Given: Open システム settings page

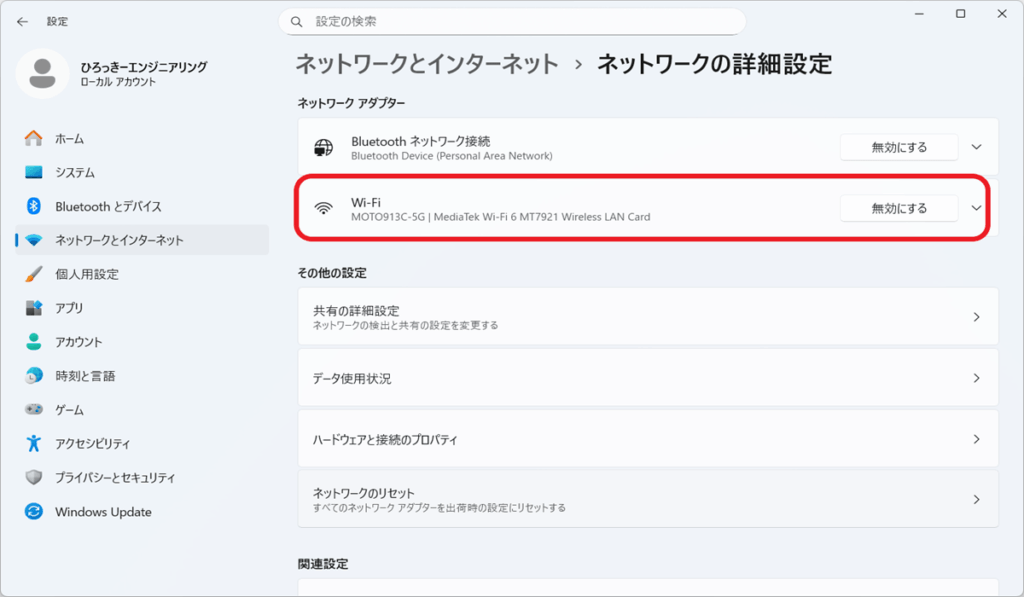Looking at the screenshot, I should click(x=142, y=172).
